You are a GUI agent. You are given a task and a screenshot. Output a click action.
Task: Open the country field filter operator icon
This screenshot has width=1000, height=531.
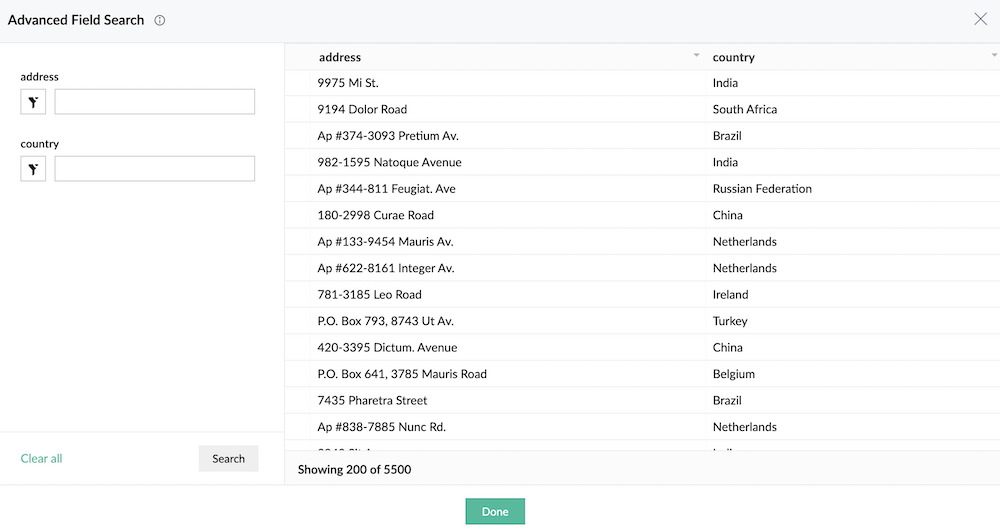point(33,169)
